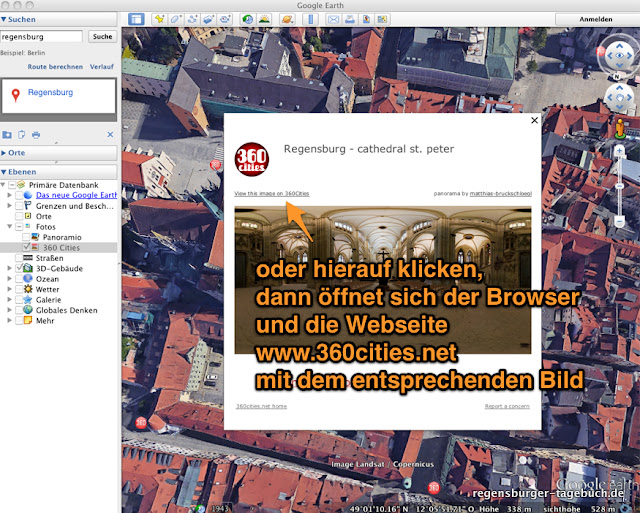Enable the Orte layer checkbox
Screen dimensions: 640x513
(x=19, y=216)
